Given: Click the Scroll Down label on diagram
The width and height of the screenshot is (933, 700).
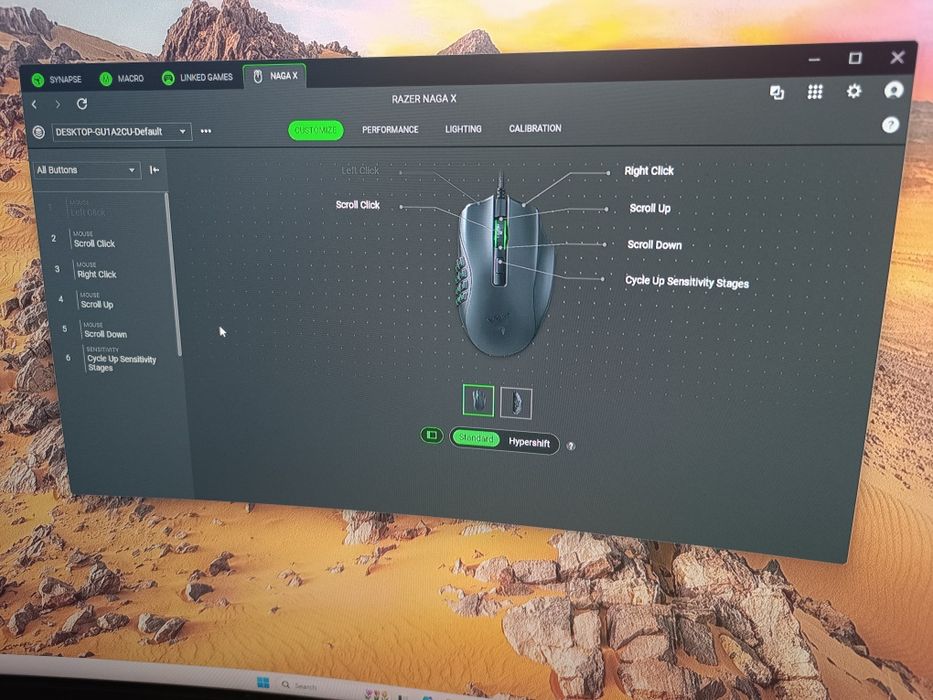Looking at the screenshot, I should (655, 245).
